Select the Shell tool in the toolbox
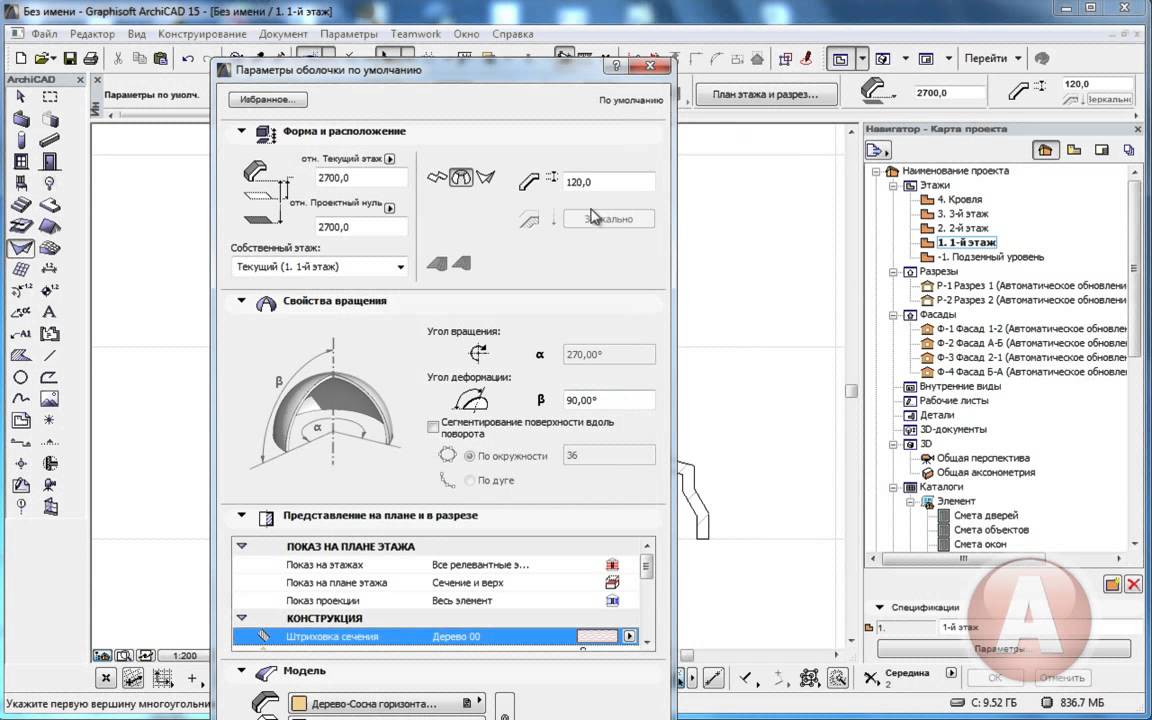Screen dimensions: 1152x720 tap(21, 248)
